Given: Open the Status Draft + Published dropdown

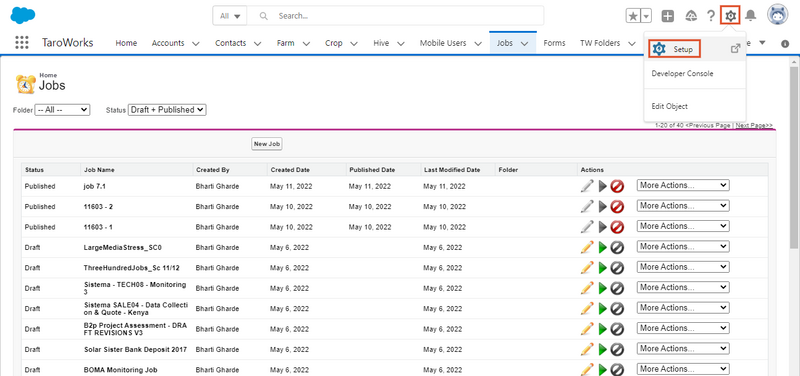Looking at the screenshot, I should coord(167,110).
